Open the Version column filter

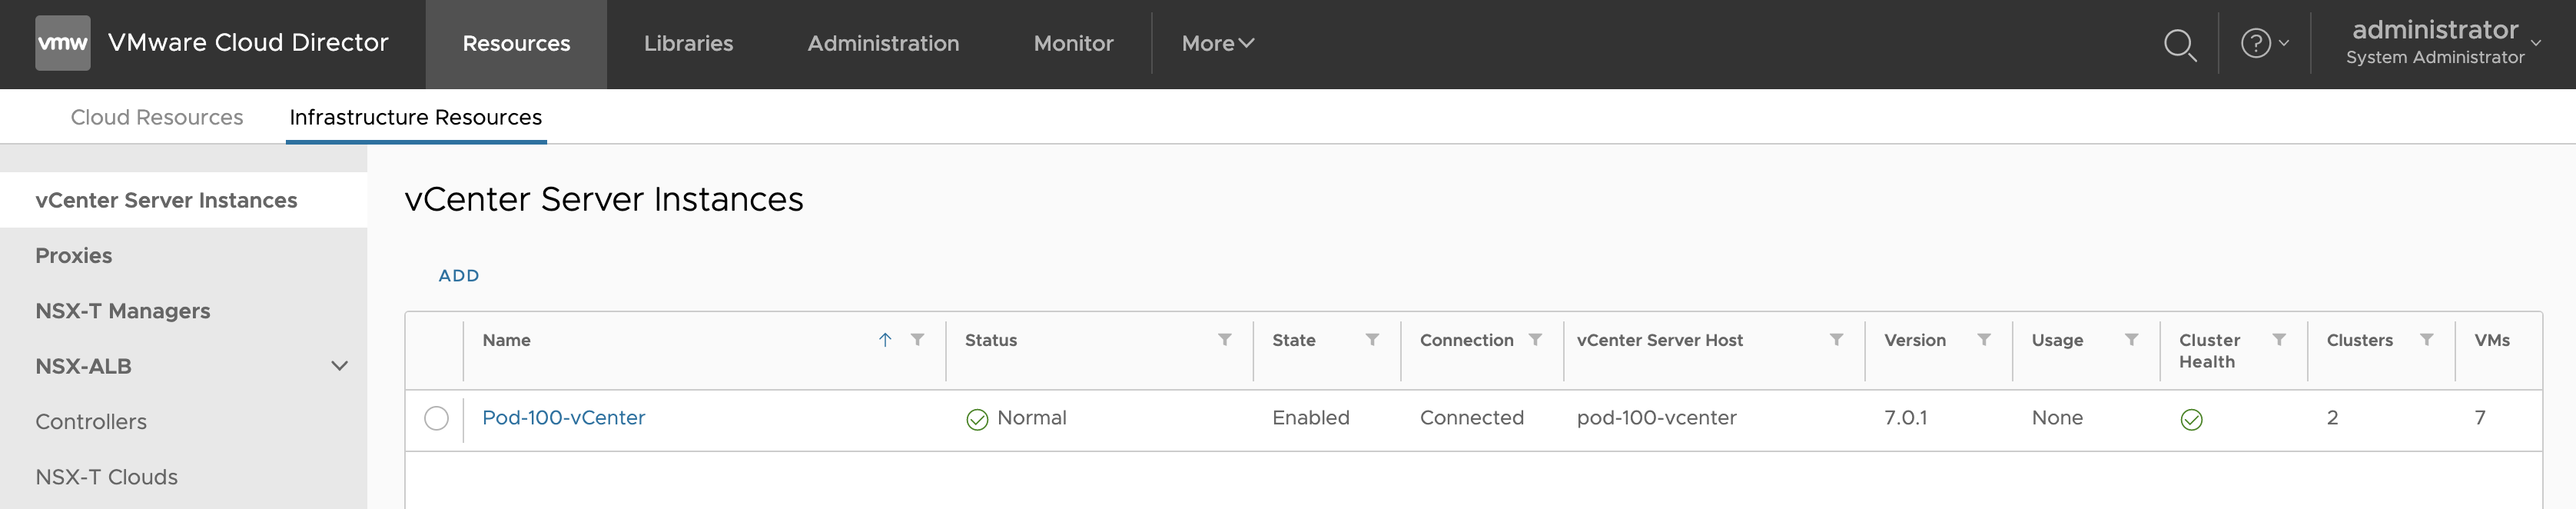[x=1984, y=340]
